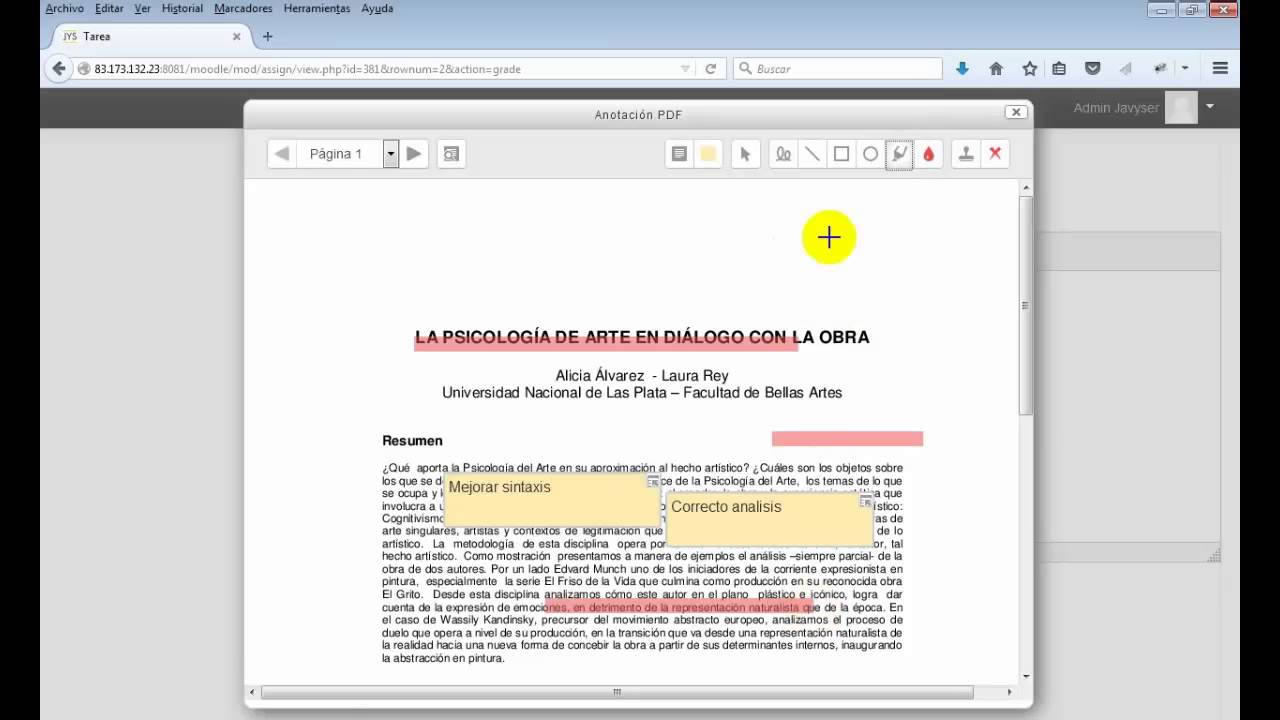The height and width of the screenshot is (720, 1280).
Task: Select the Tarea browser tab
Action: point(148,36)
